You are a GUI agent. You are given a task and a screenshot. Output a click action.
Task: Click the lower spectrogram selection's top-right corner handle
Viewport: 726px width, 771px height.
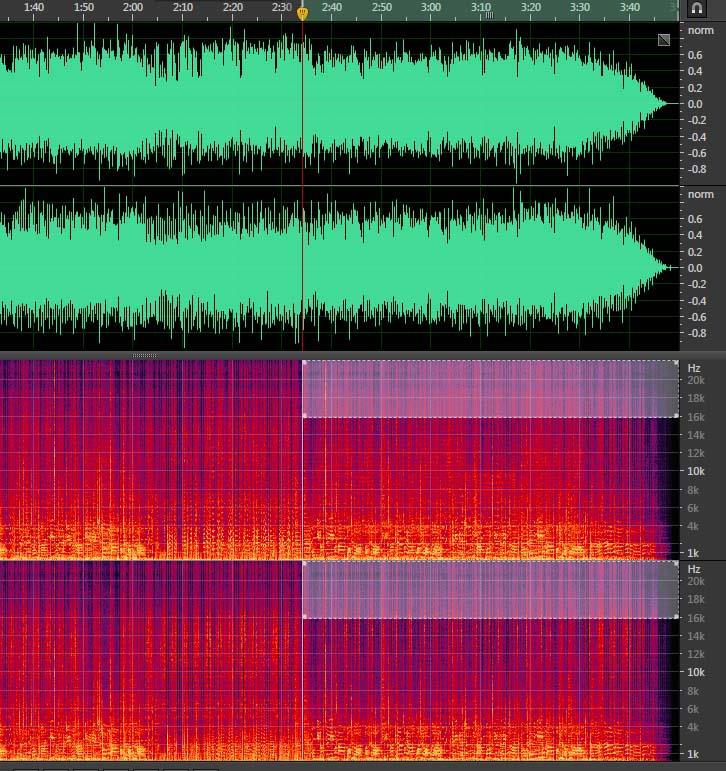[x=676, y=563]
